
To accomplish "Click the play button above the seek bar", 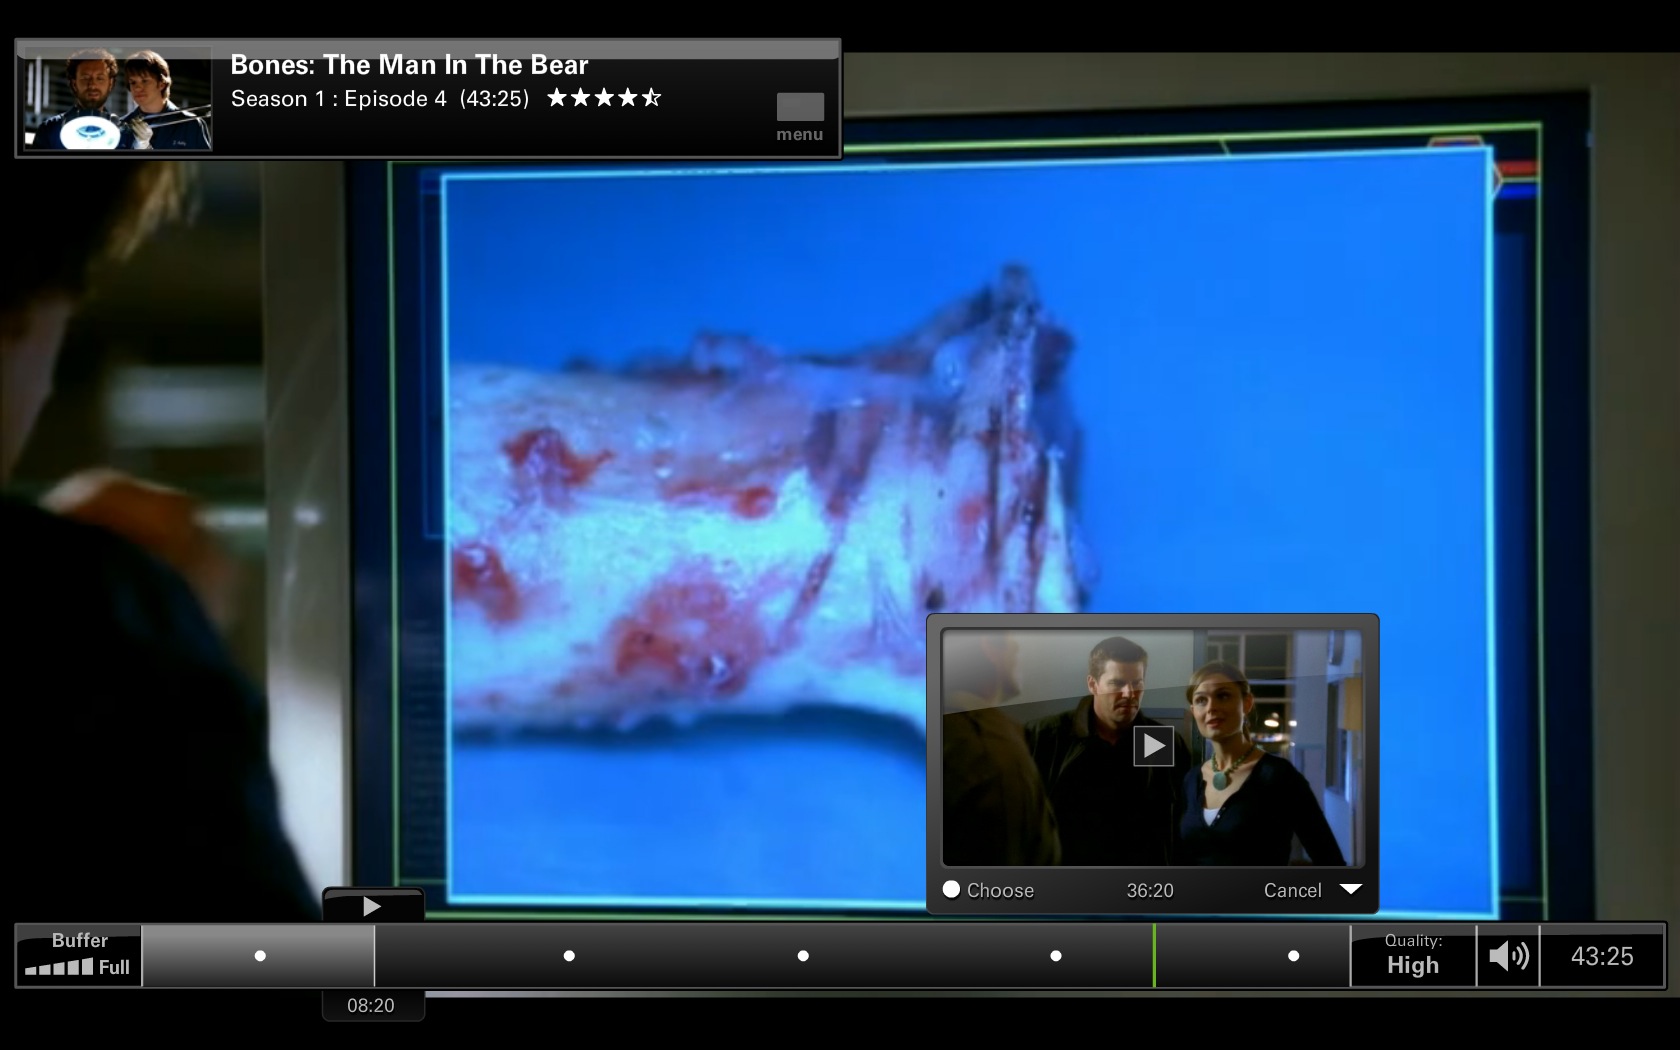I will [x=373, y=906].
